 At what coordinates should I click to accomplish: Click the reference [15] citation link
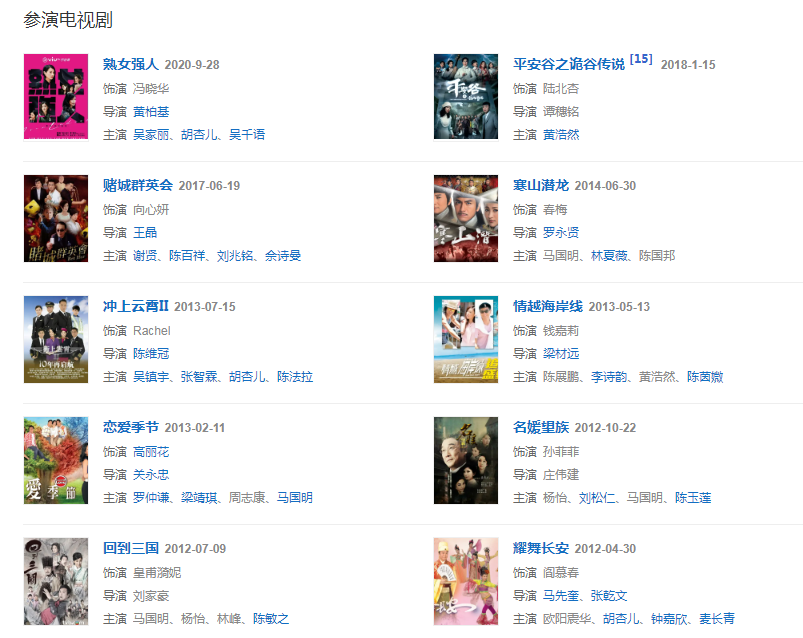641,59
